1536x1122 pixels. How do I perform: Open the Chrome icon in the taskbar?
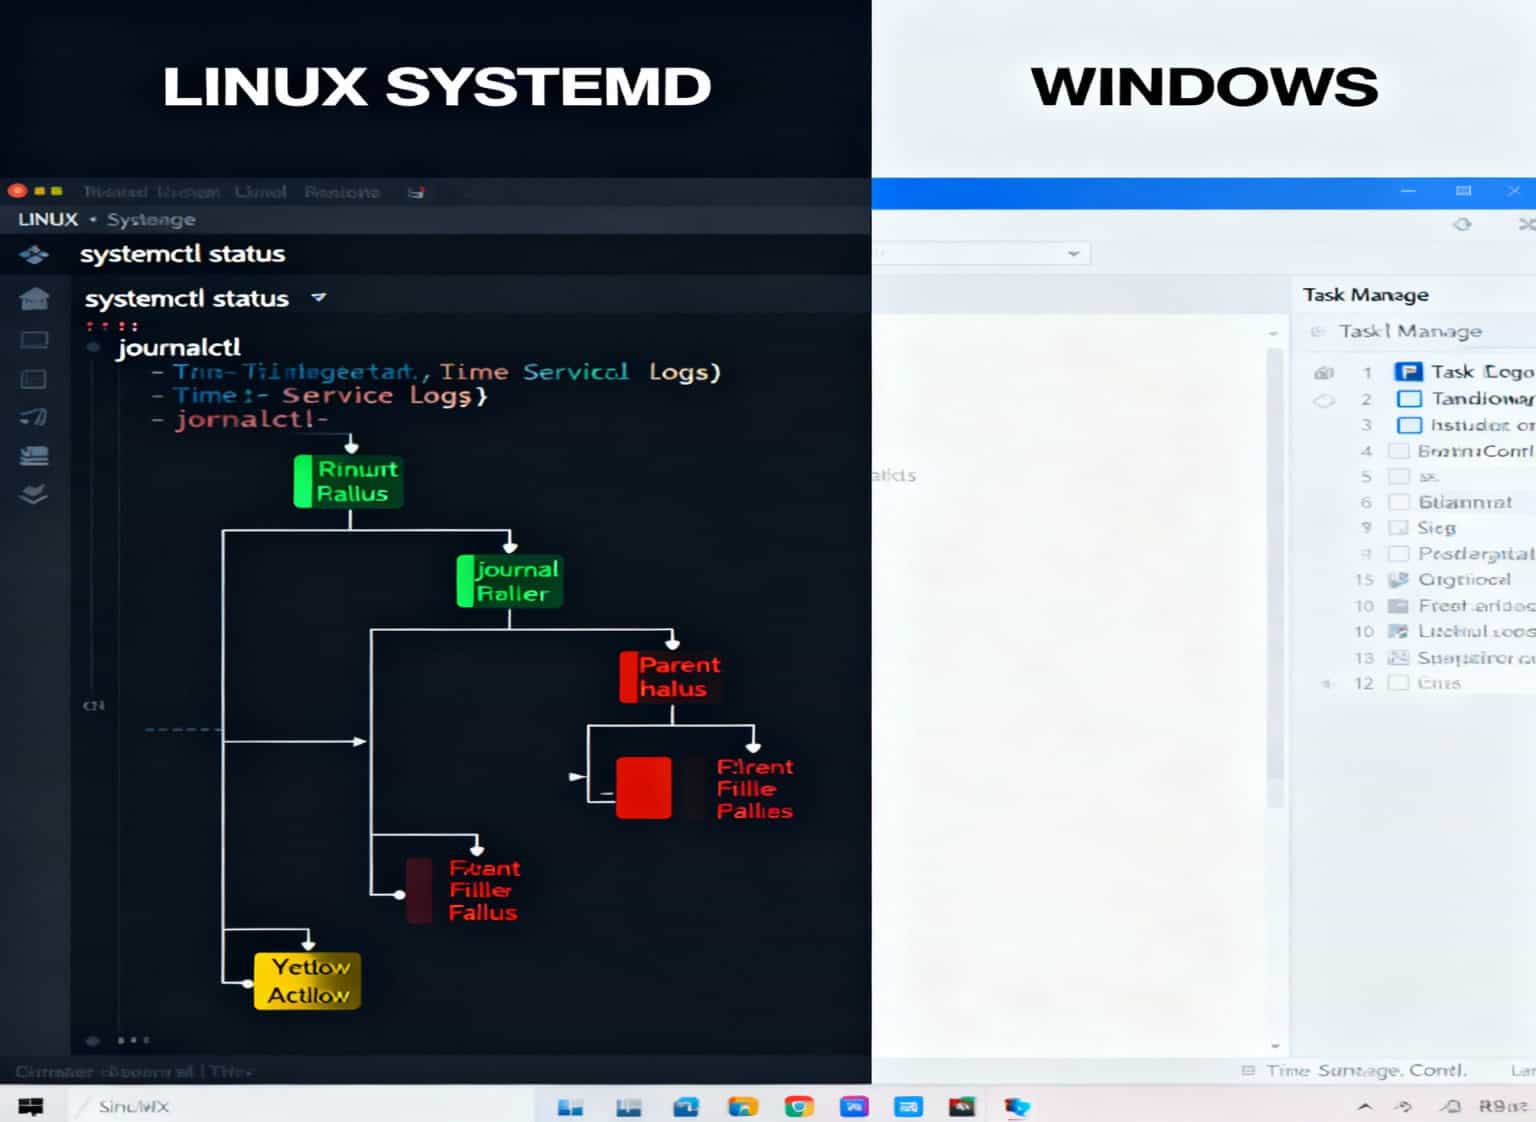(799, 1106)
